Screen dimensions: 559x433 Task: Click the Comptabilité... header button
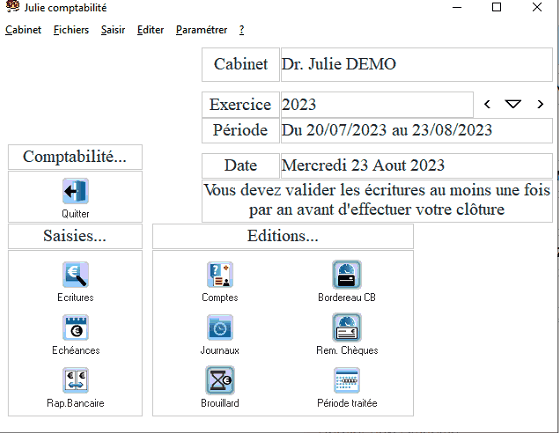point(75,157)
